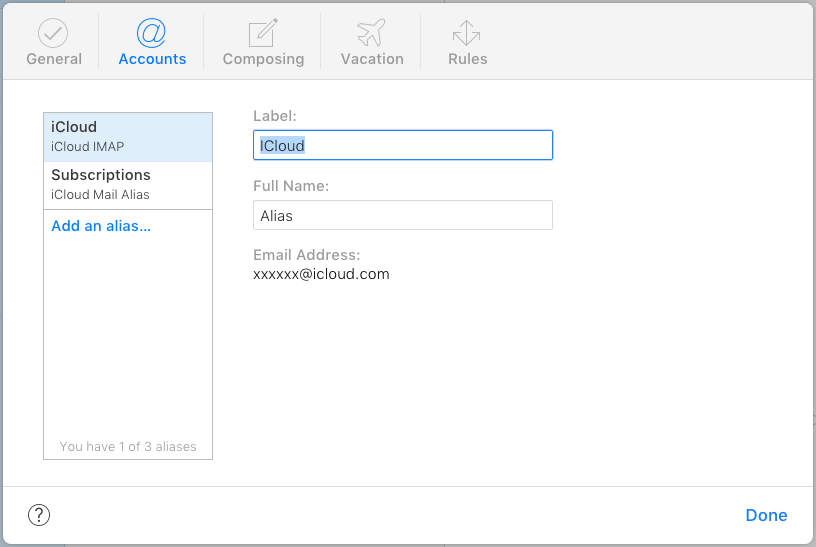Switch to the Vacation tab label
The height and width of the screenshot is (547, 816).
(372, 59)
